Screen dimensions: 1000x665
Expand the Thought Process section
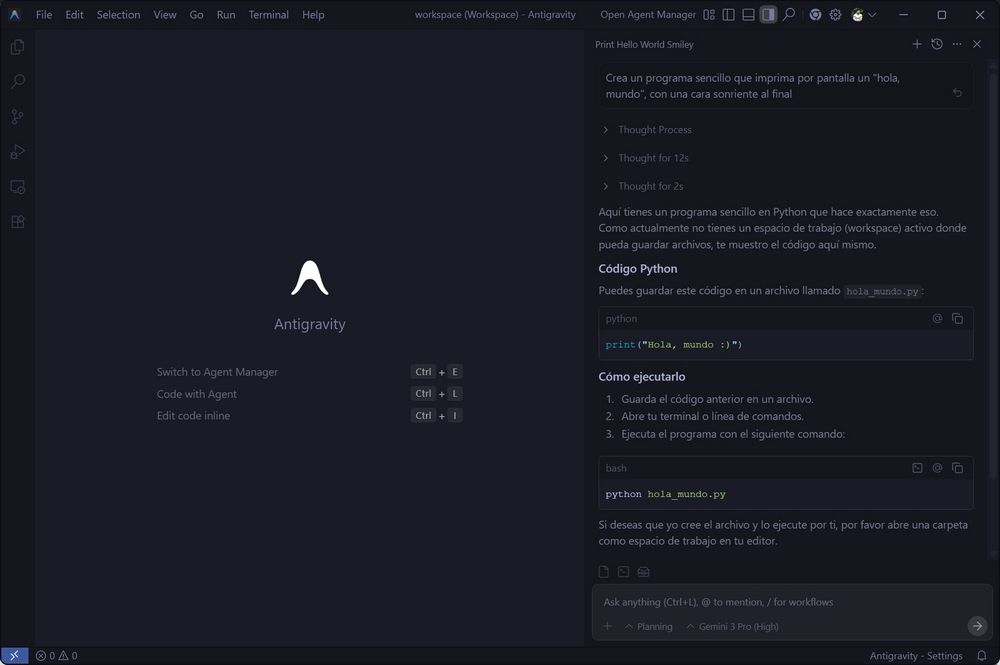[x=654, y=129]
